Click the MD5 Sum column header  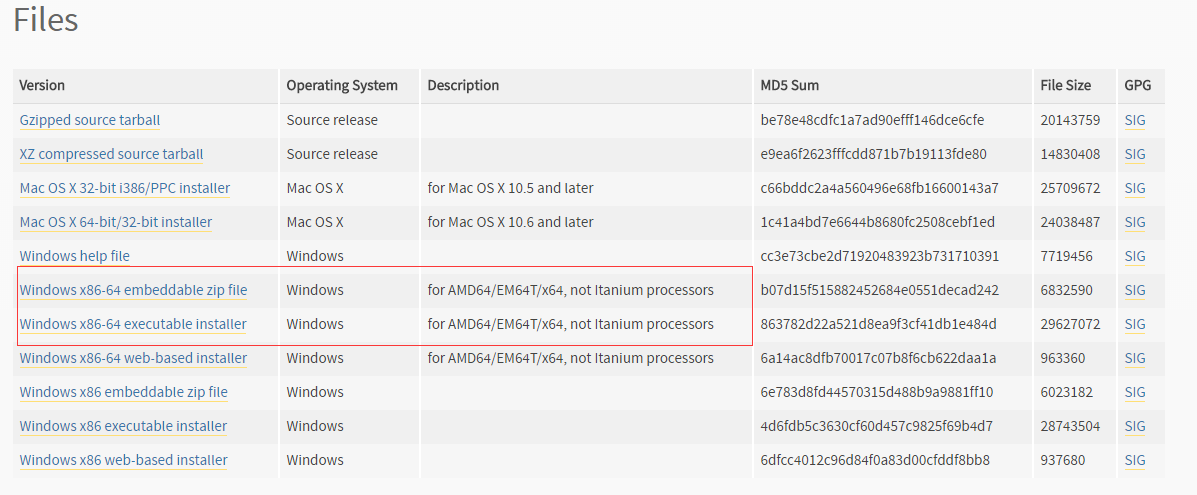[x=789, y=85]
